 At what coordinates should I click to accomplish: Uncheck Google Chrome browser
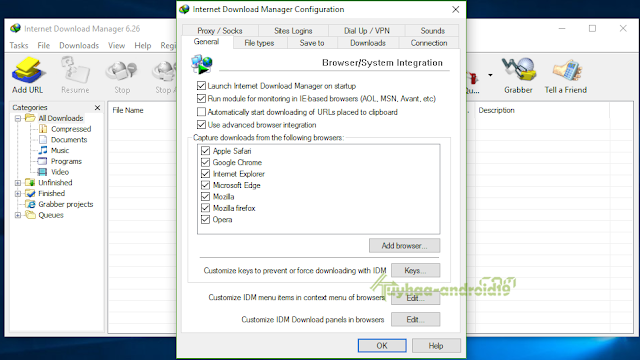(205, 162)
